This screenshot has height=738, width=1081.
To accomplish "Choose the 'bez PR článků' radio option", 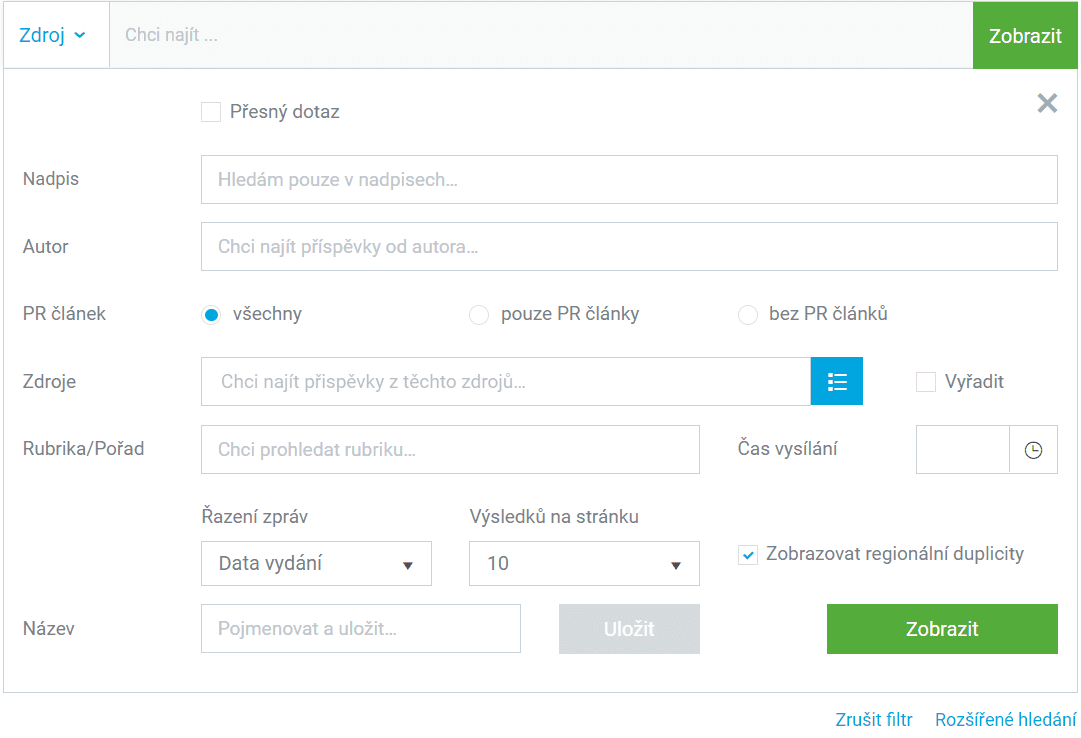I will coord(747,315).
